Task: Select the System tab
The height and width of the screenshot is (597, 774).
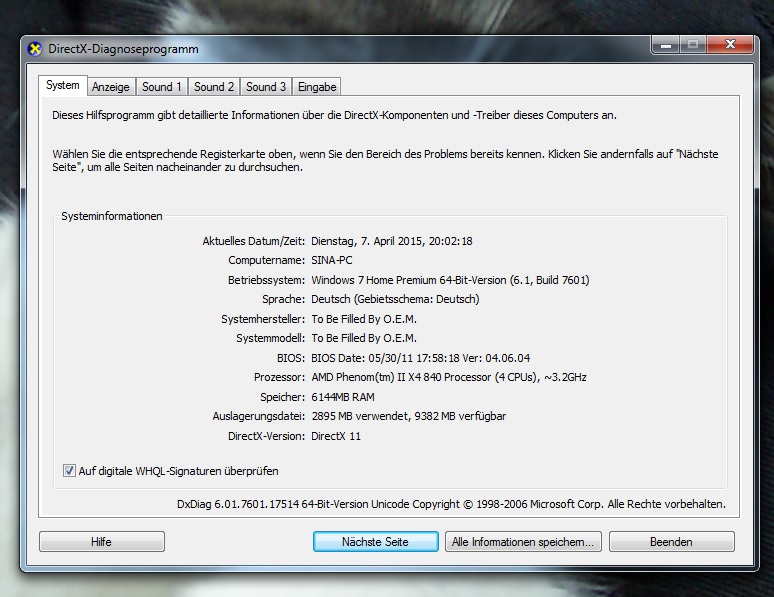Action: (x=63, y=86)
